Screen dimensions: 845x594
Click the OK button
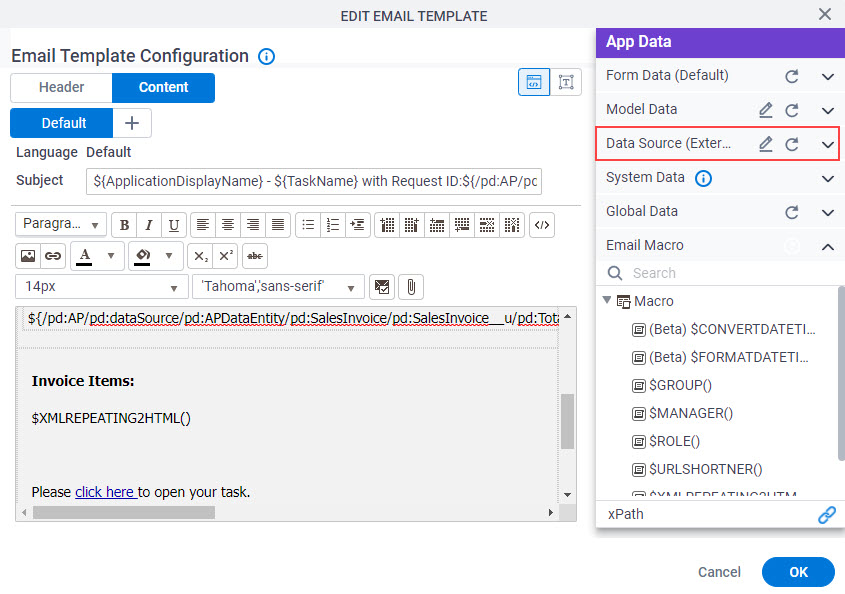(798, 572)
